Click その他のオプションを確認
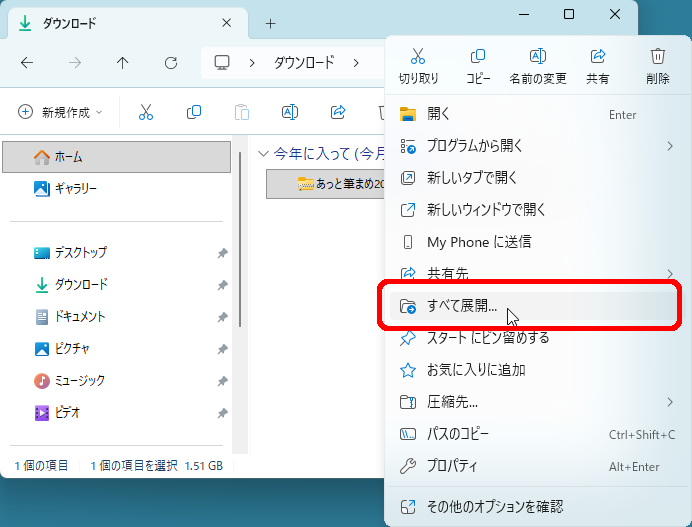 (494, 506)
